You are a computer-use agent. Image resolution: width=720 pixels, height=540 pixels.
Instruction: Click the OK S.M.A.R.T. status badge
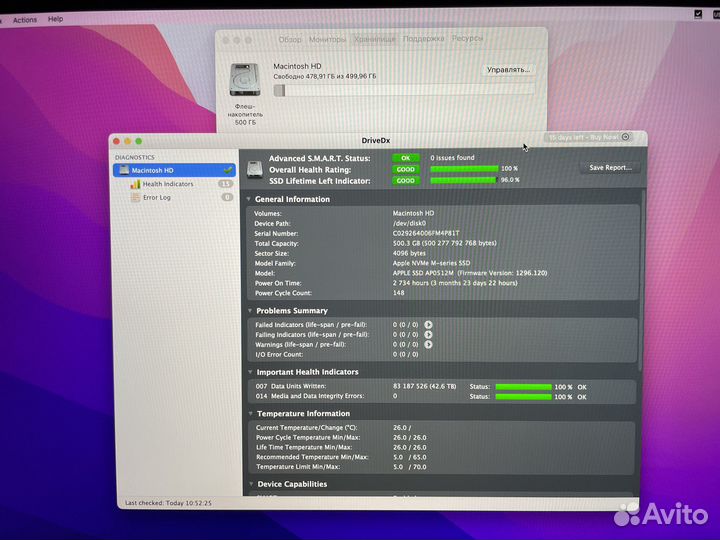(x=405, y=158)
